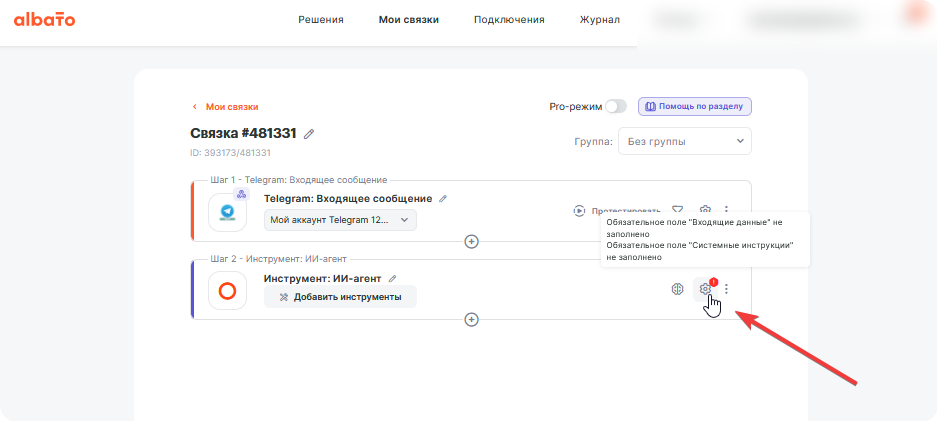Add a step with the plus after step 2
This screenshot has height=421, width=937.
pos(471,319)
